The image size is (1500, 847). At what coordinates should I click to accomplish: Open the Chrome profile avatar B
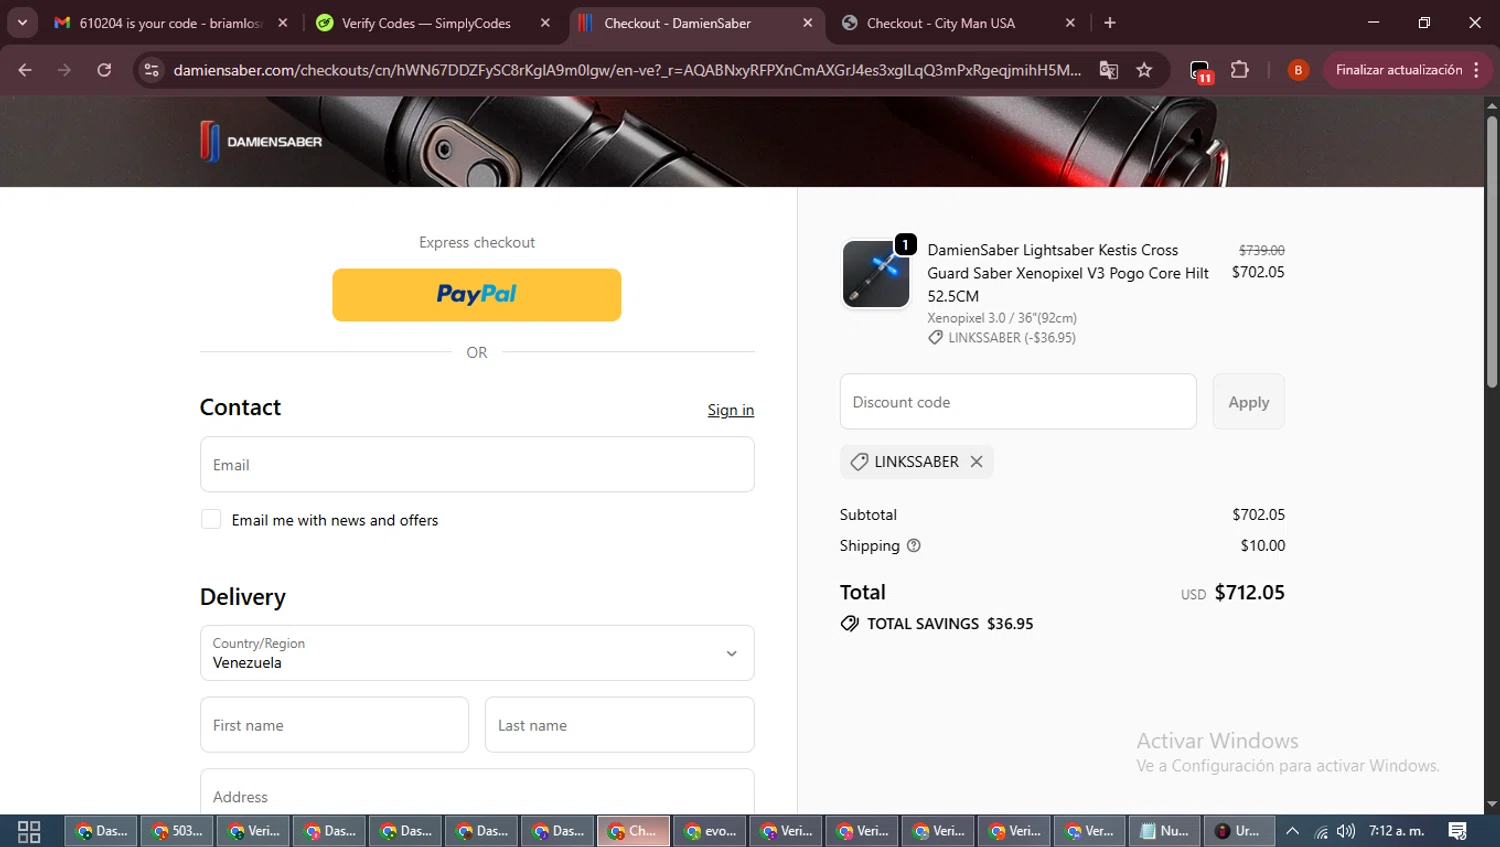point(1298,70)
